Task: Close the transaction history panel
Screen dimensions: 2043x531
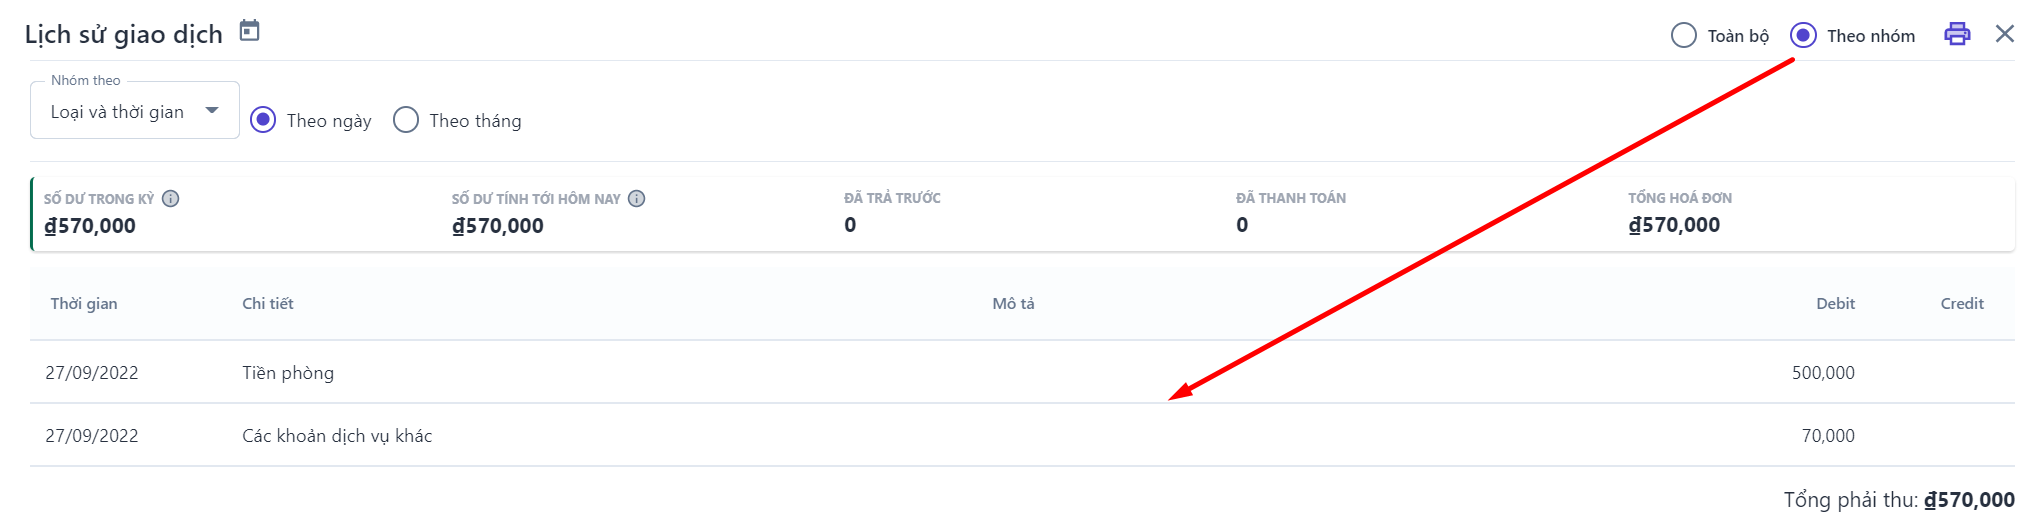Action: (x=2004, y=34)
